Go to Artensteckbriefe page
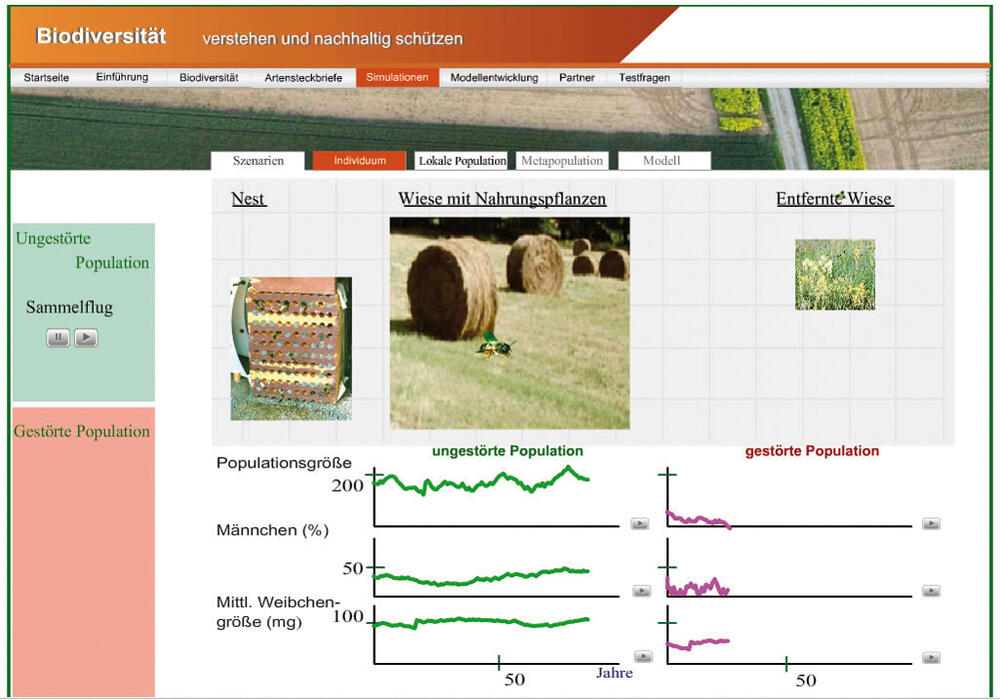Viewport: 1000px width, 700px height. [x=303, y=77]
